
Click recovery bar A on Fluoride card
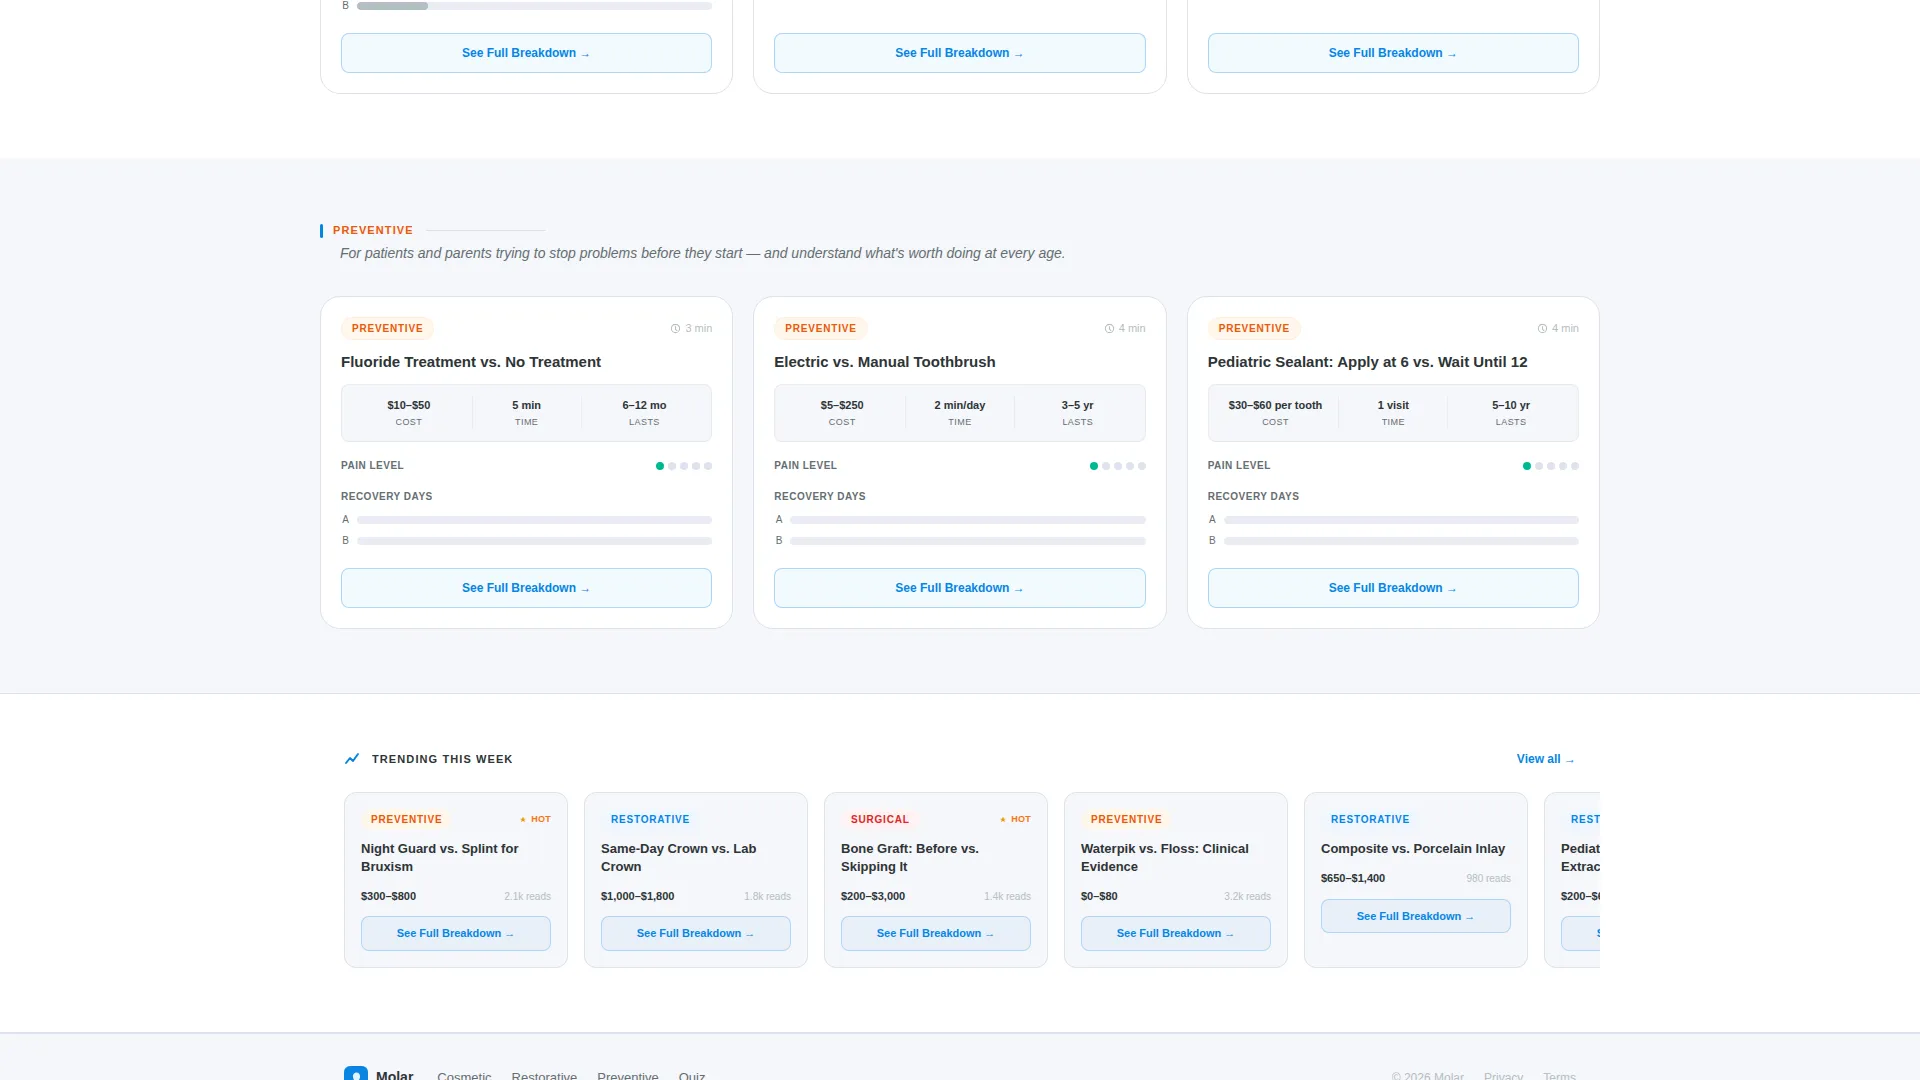pos(534,520)
